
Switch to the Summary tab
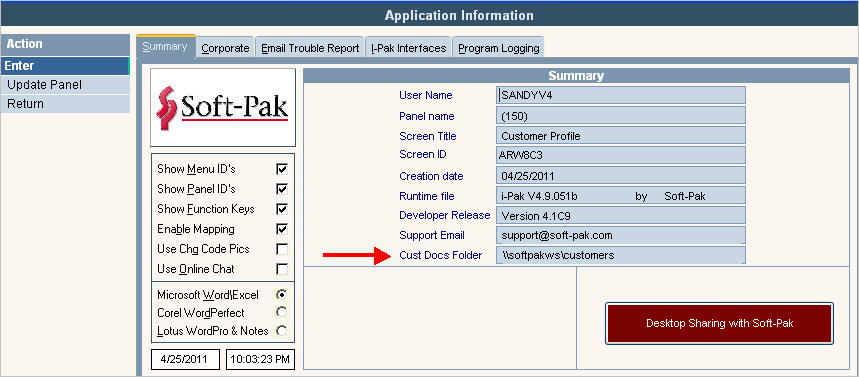165,47
